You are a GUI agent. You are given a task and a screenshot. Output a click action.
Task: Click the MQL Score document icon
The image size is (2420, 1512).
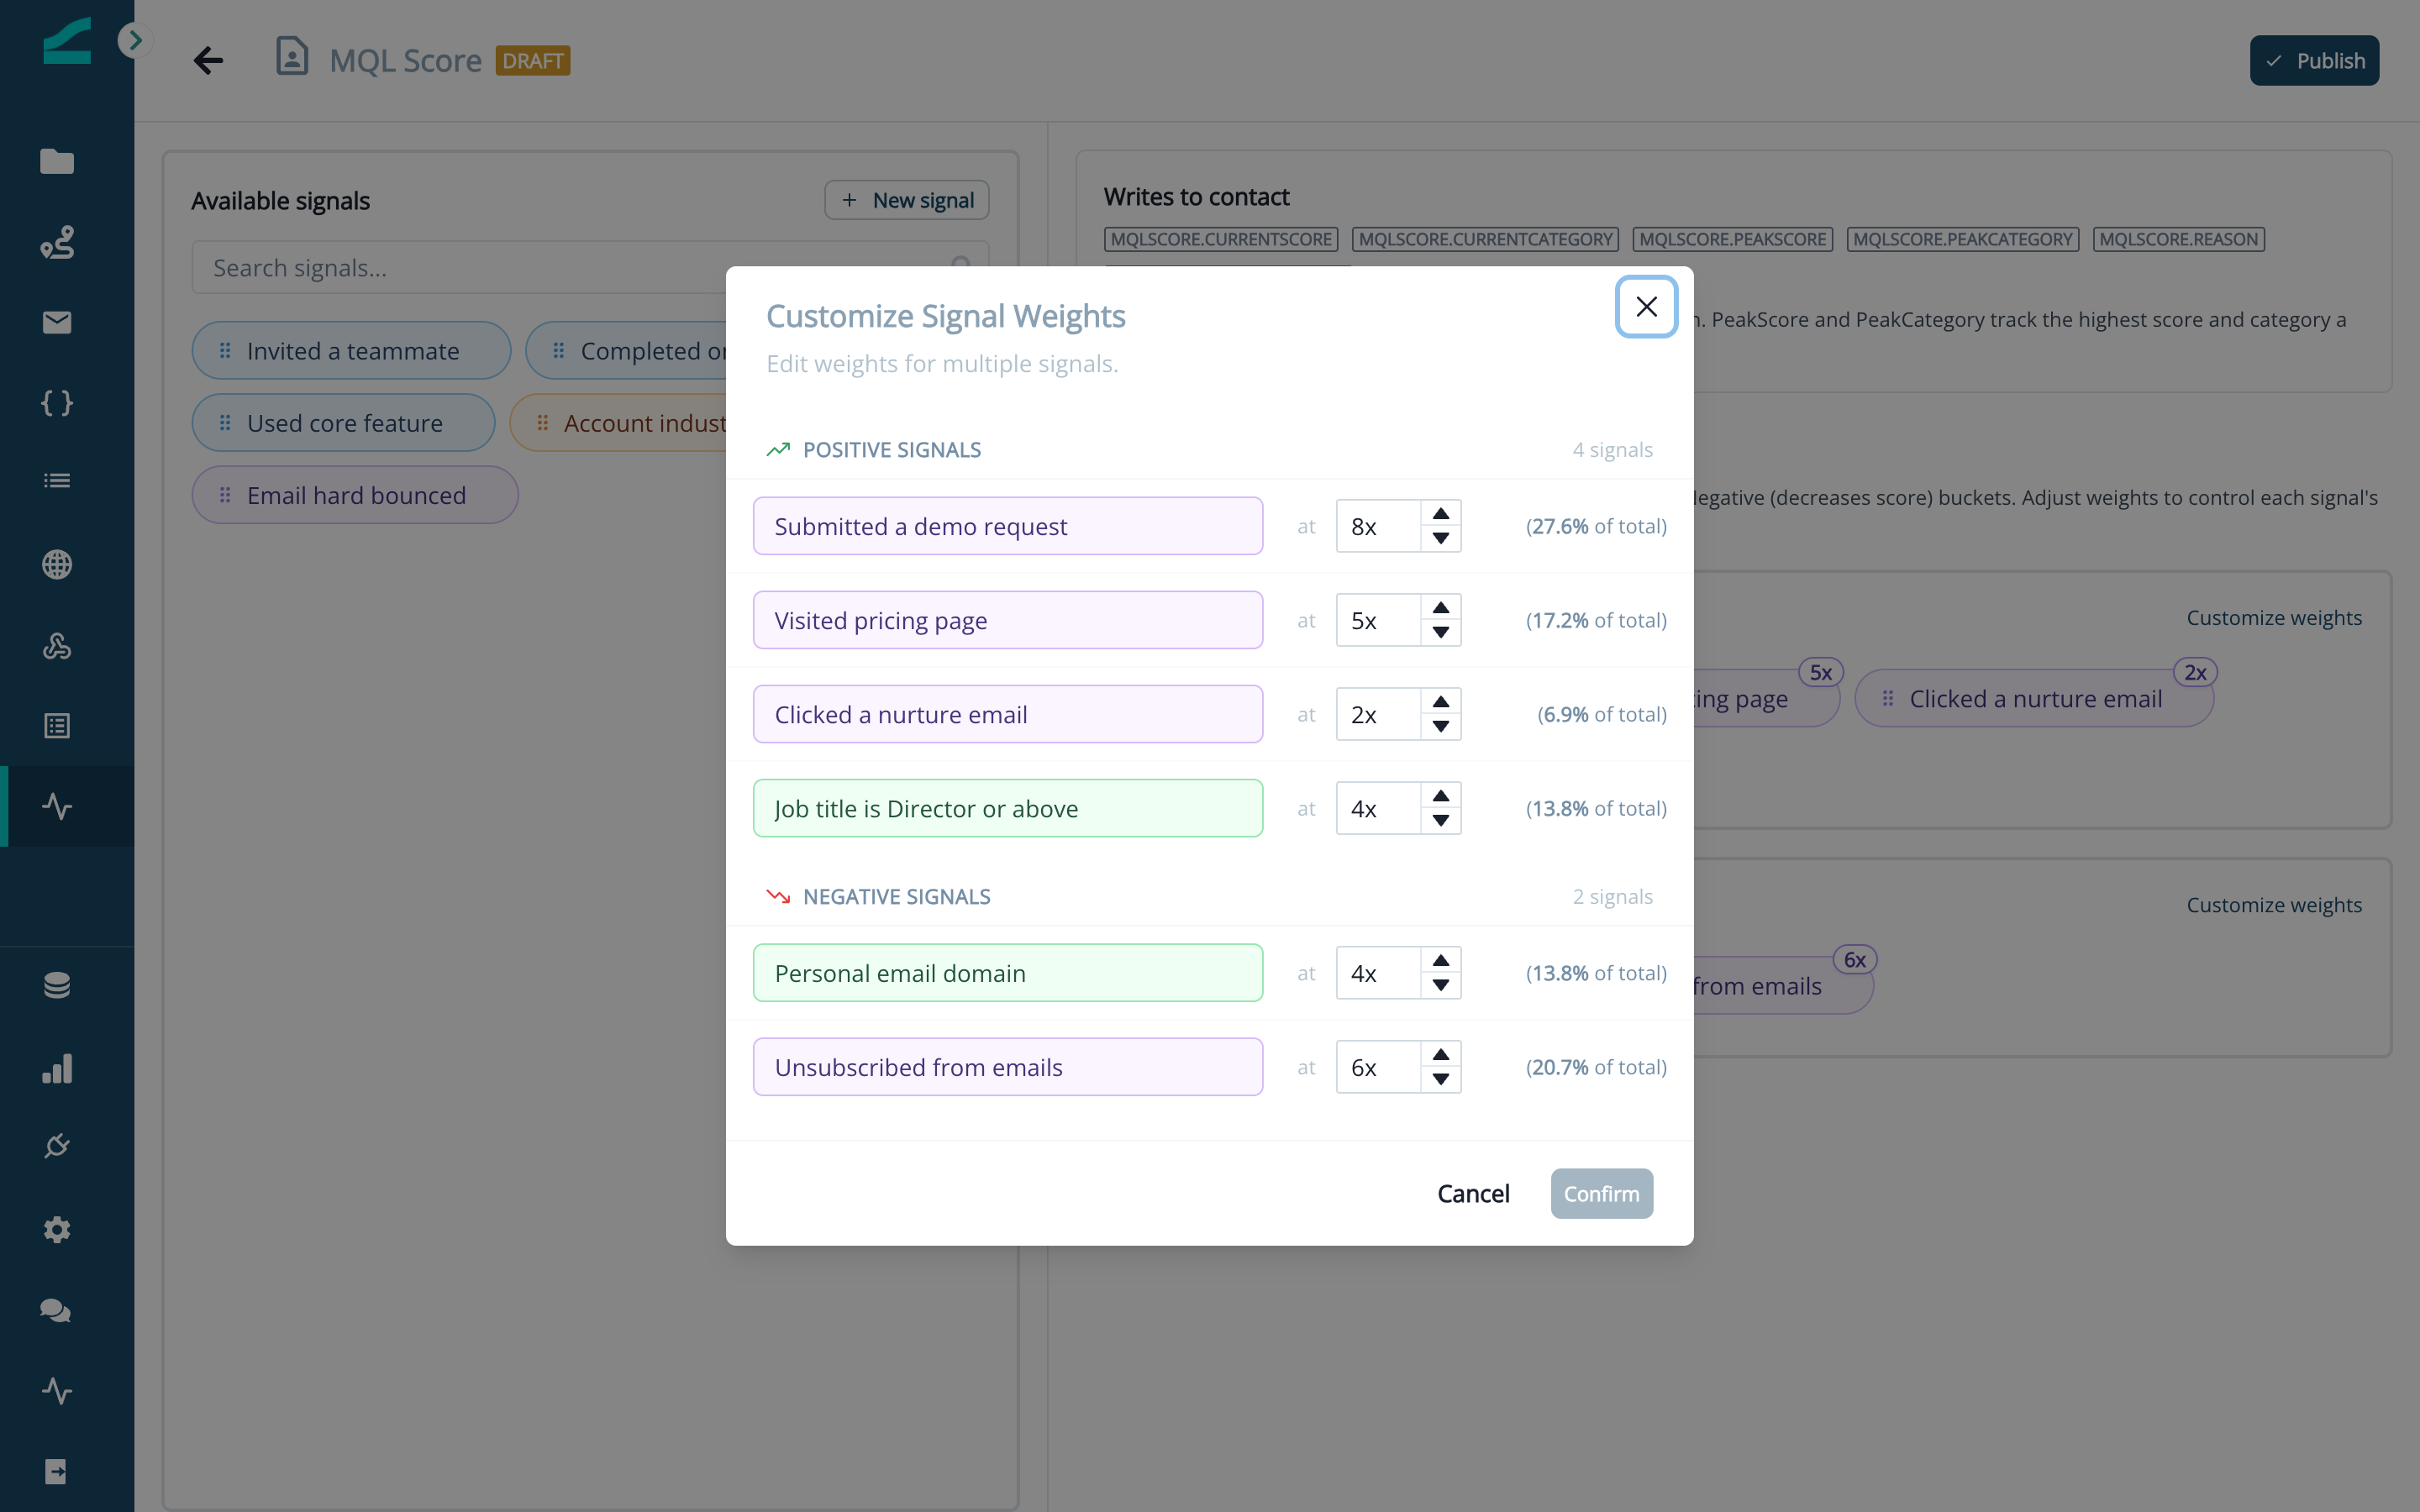(291, 57)
